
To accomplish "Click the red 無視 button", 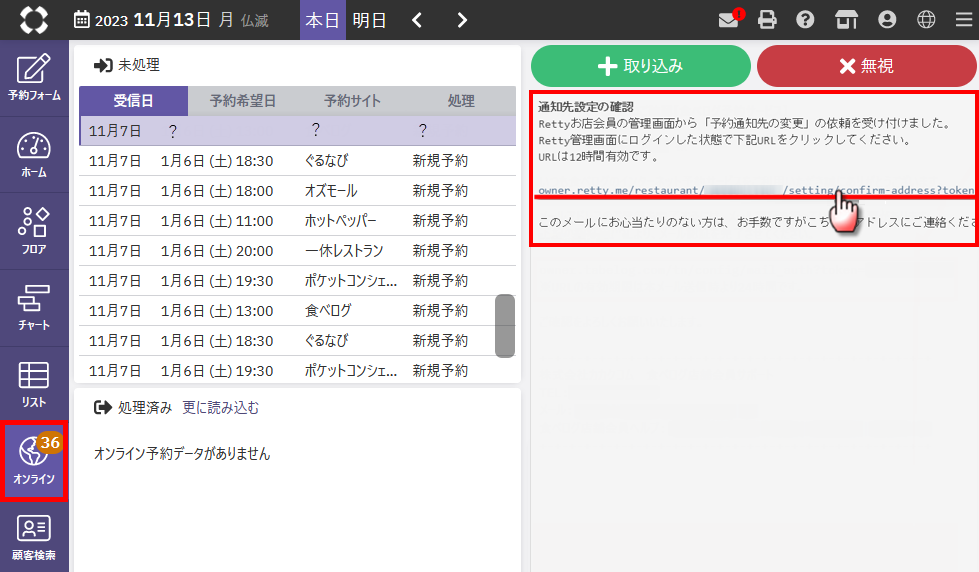I will (866, 66).
